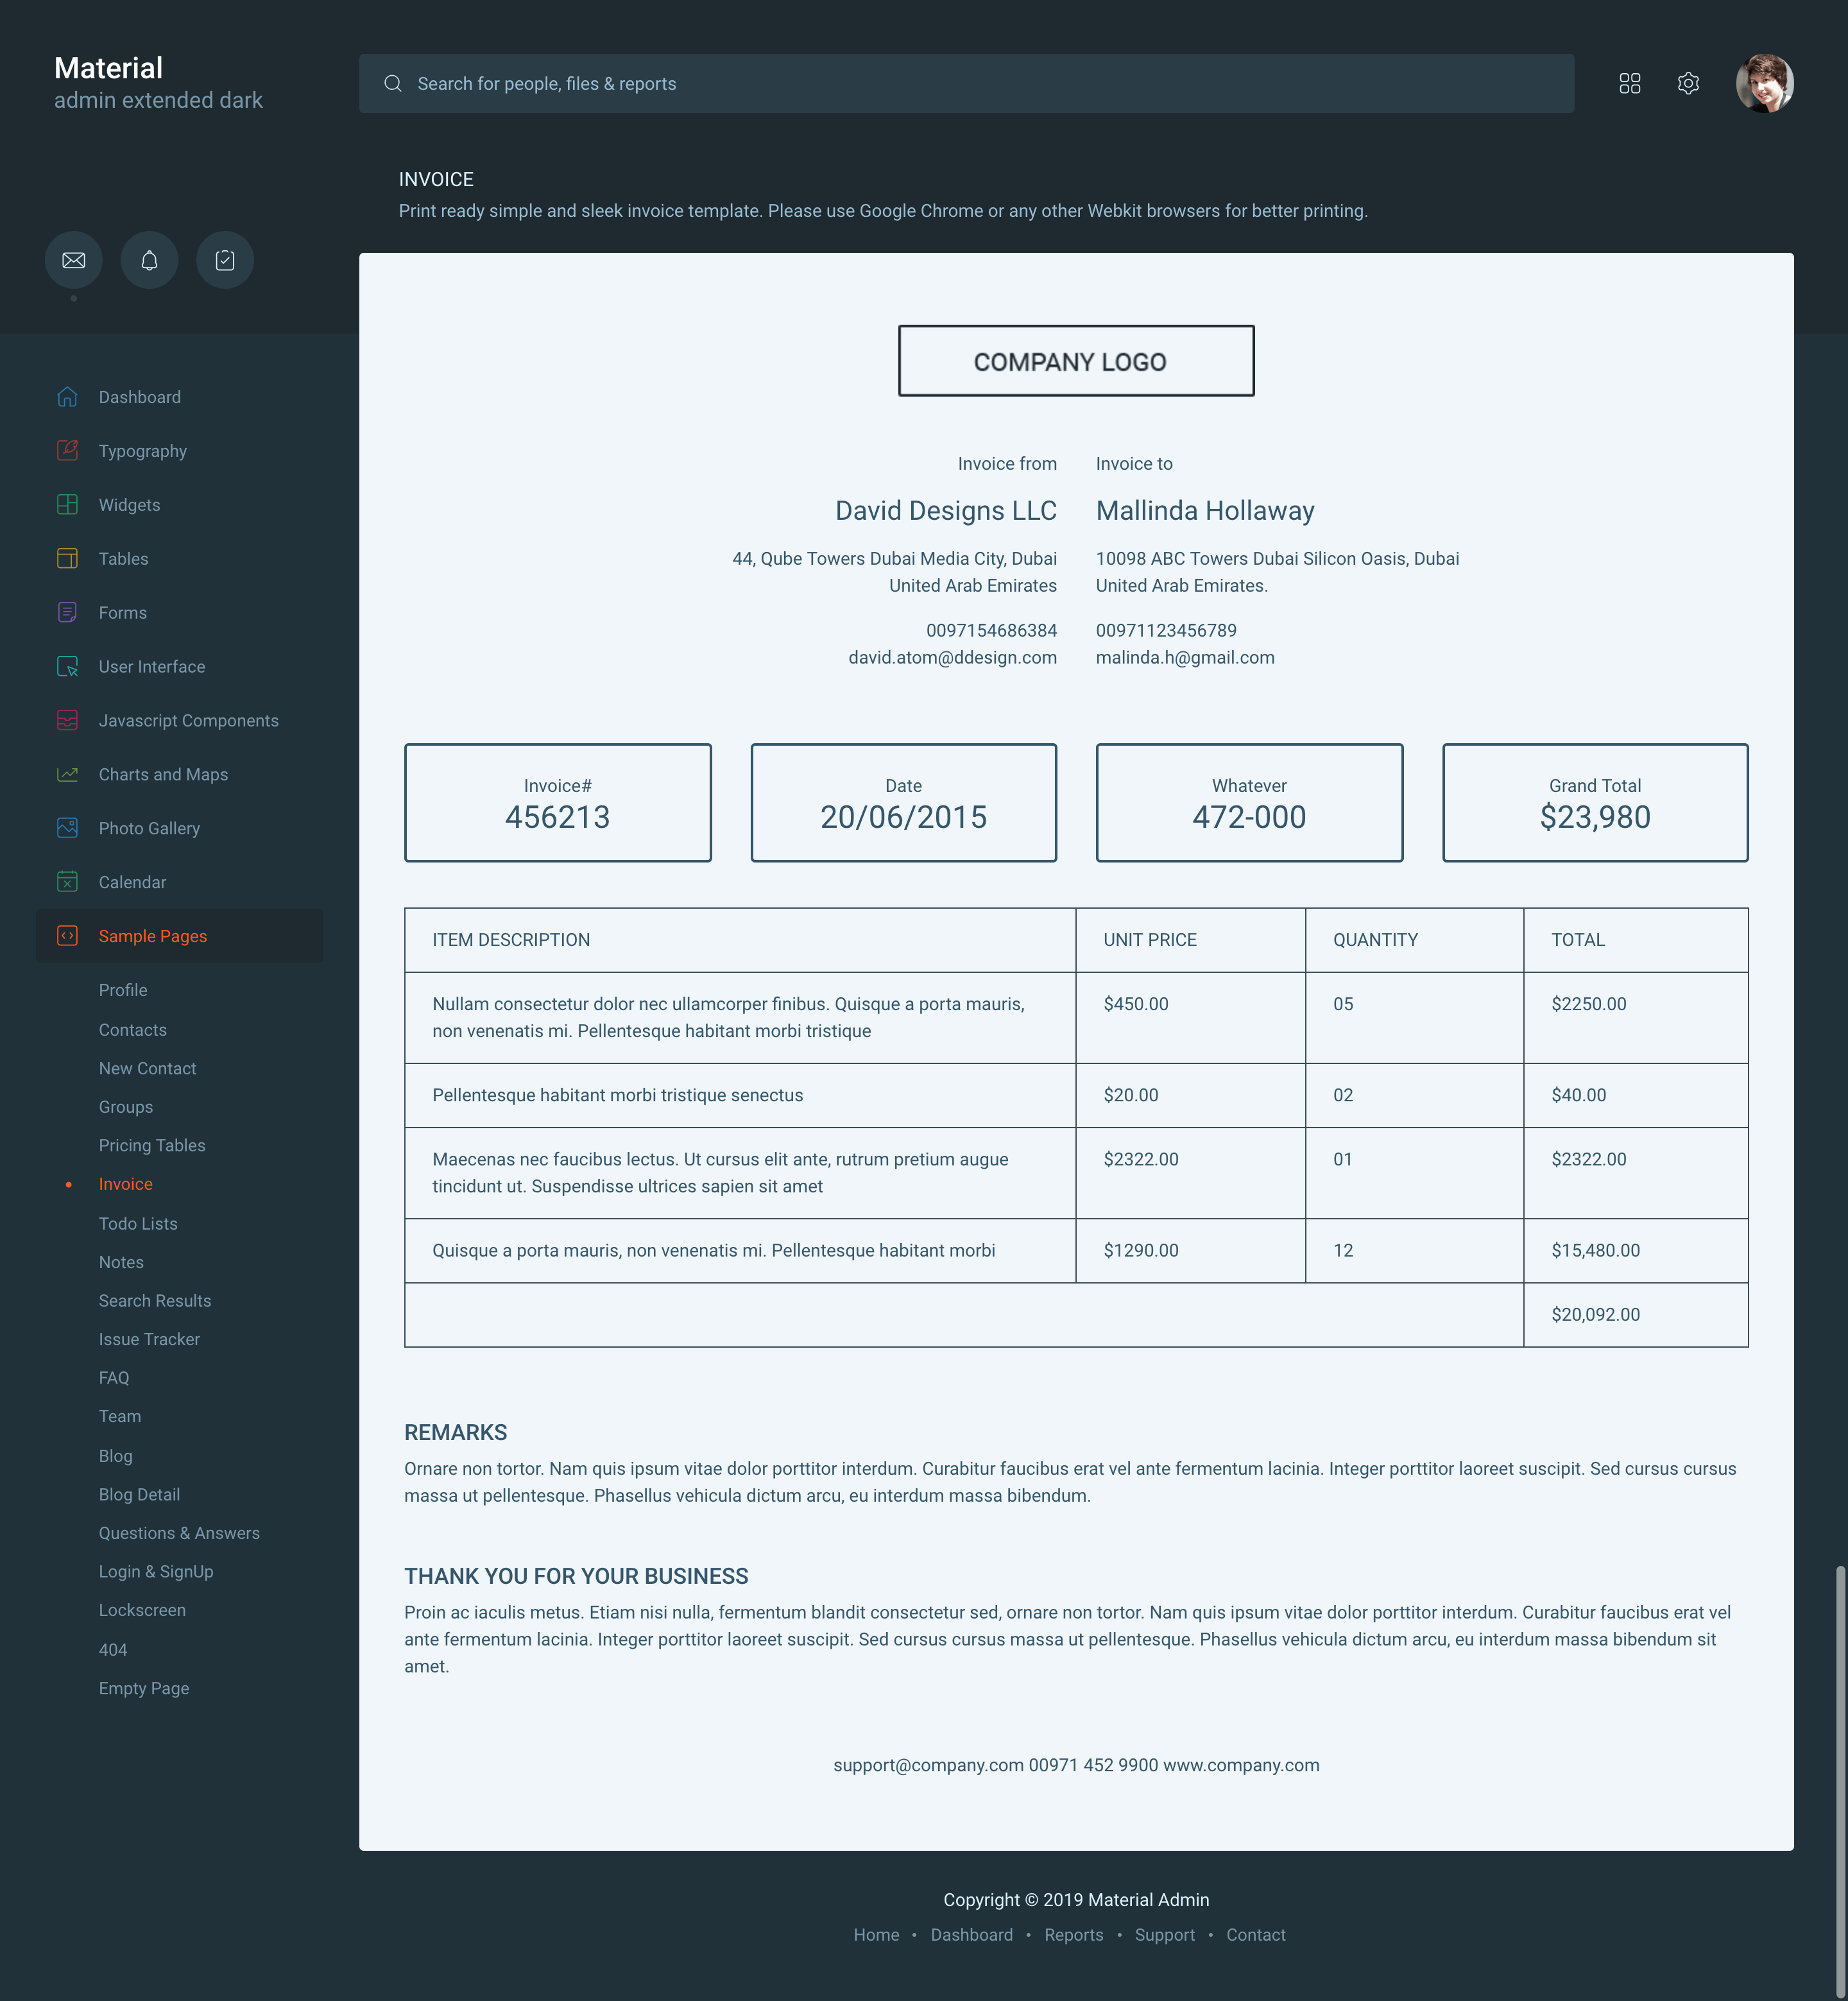The width and height of the screenshot is (1848, 2001).
Task: Click the search input field
Action: (965, 83)
